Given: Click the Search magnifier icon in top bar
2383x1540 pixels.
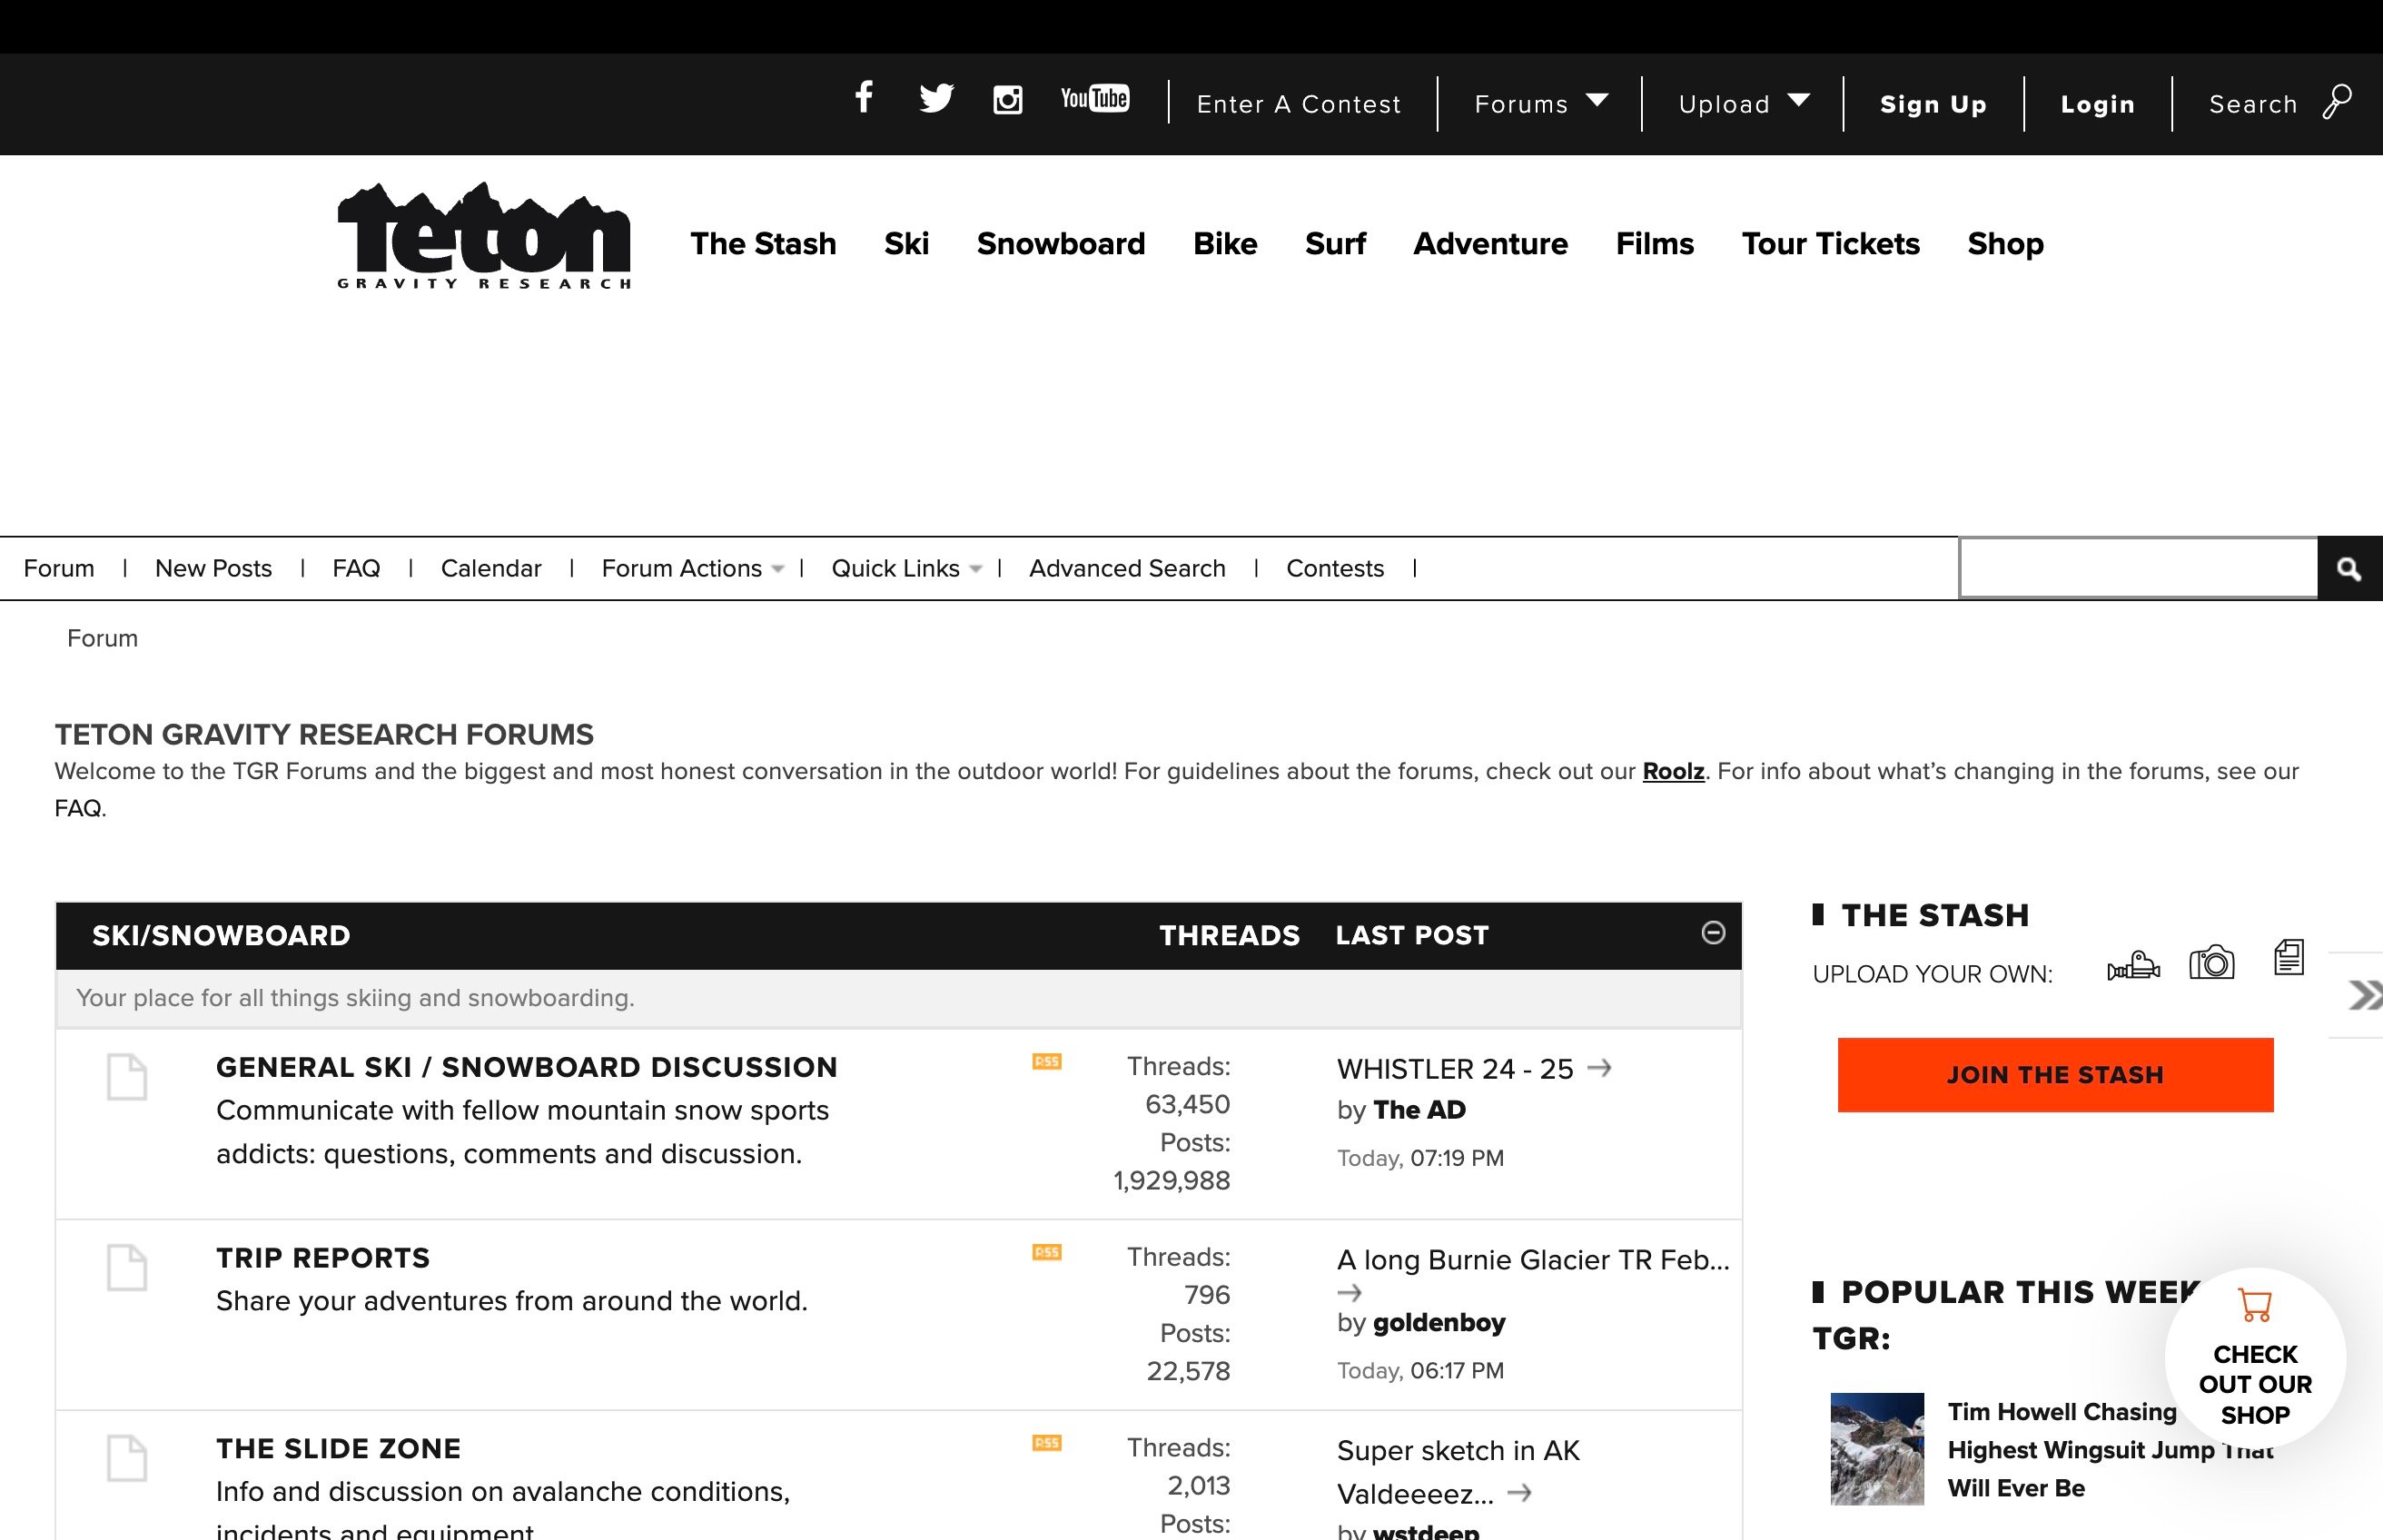Looking at the screenshot, I should point(2338,102).
